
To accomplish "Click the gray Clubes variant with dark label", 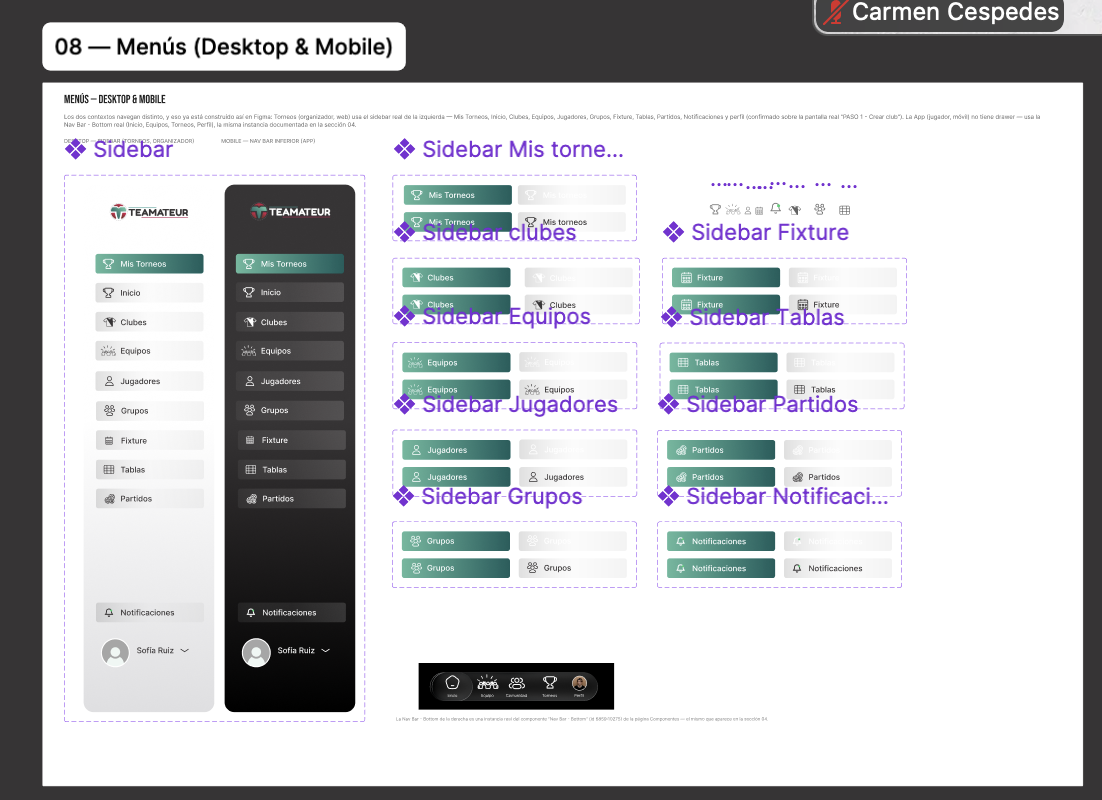I will click(578, 304).
